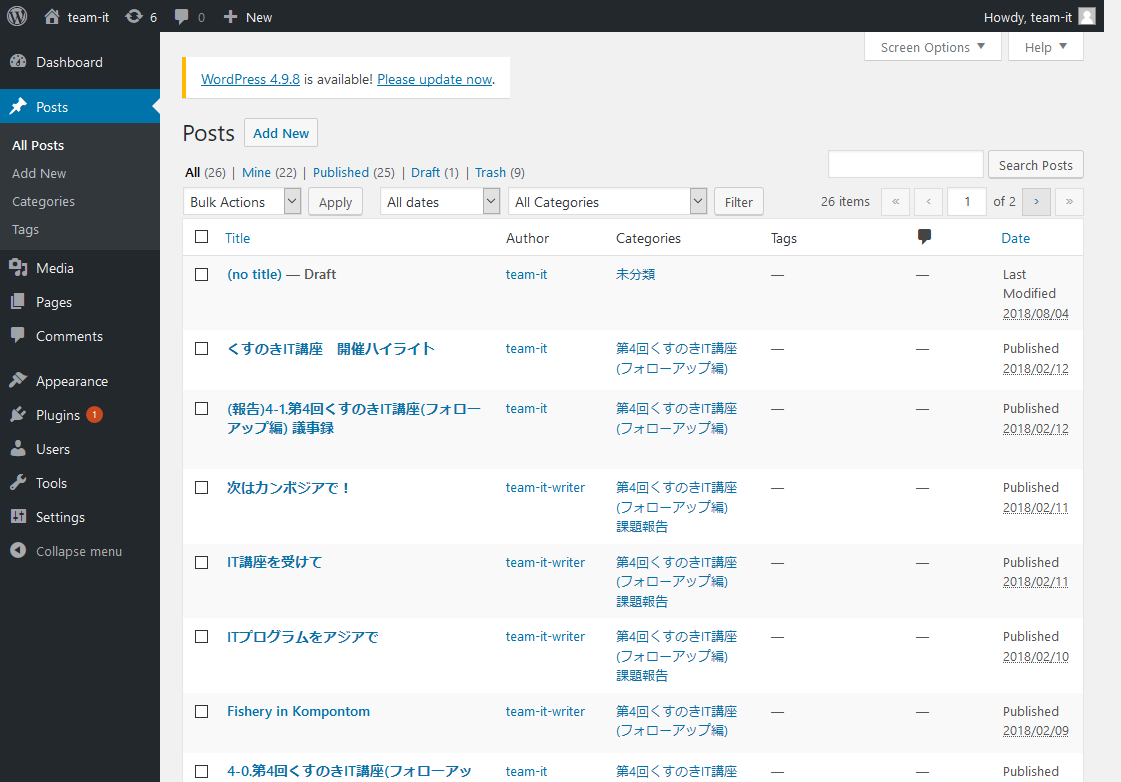Click the Please update now link

[435, 79]
